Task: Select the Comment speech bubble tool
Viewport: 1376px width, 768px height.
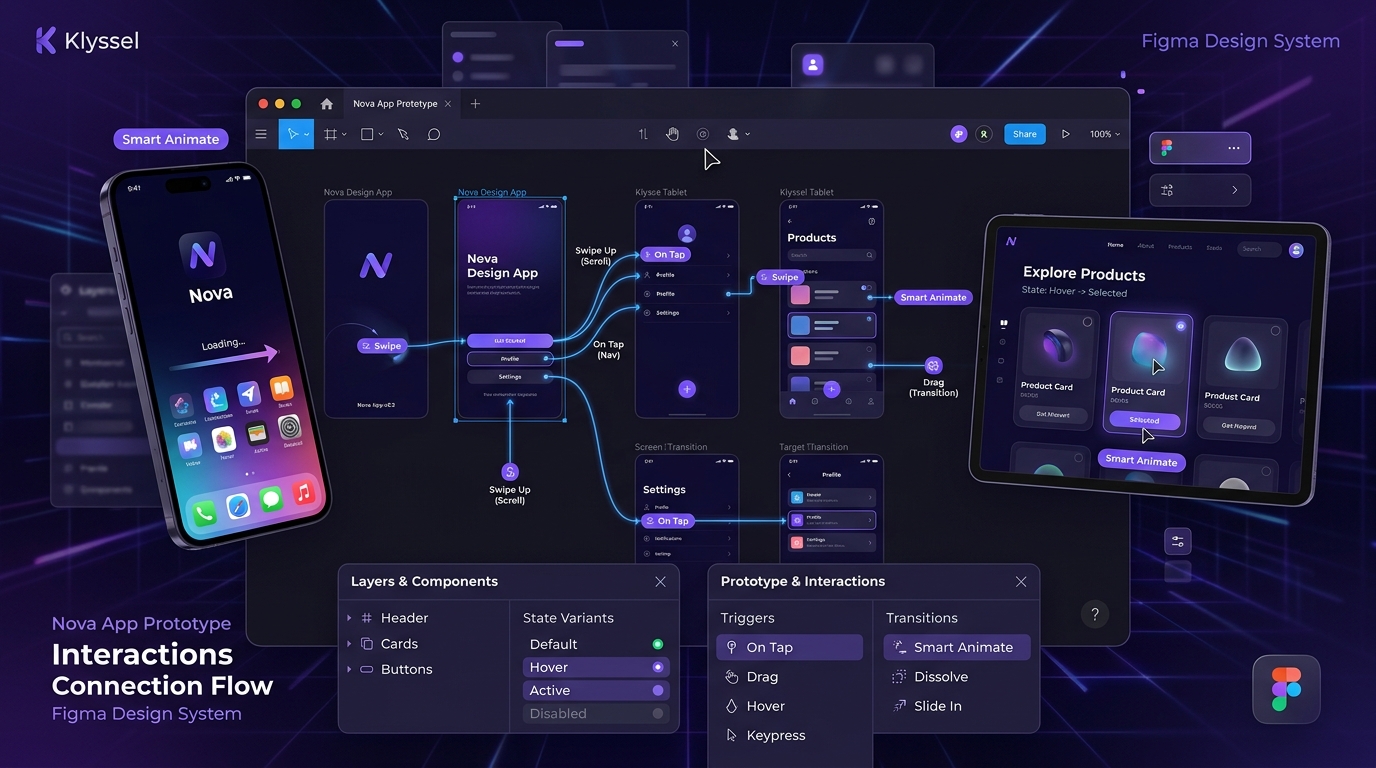Action: tap(434, 134)
